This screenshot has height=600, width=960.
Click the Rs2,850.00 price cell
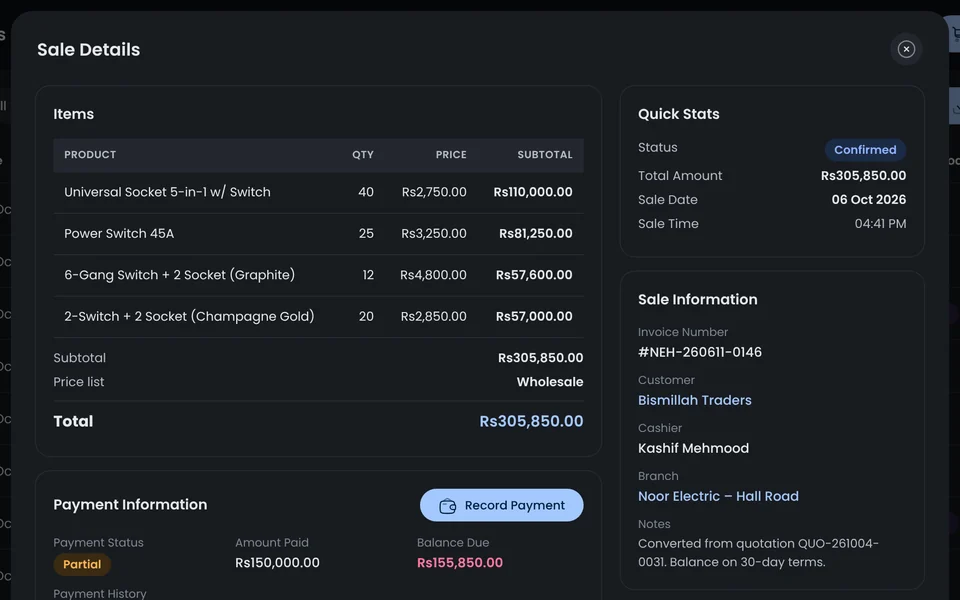(x=433, y=317)
